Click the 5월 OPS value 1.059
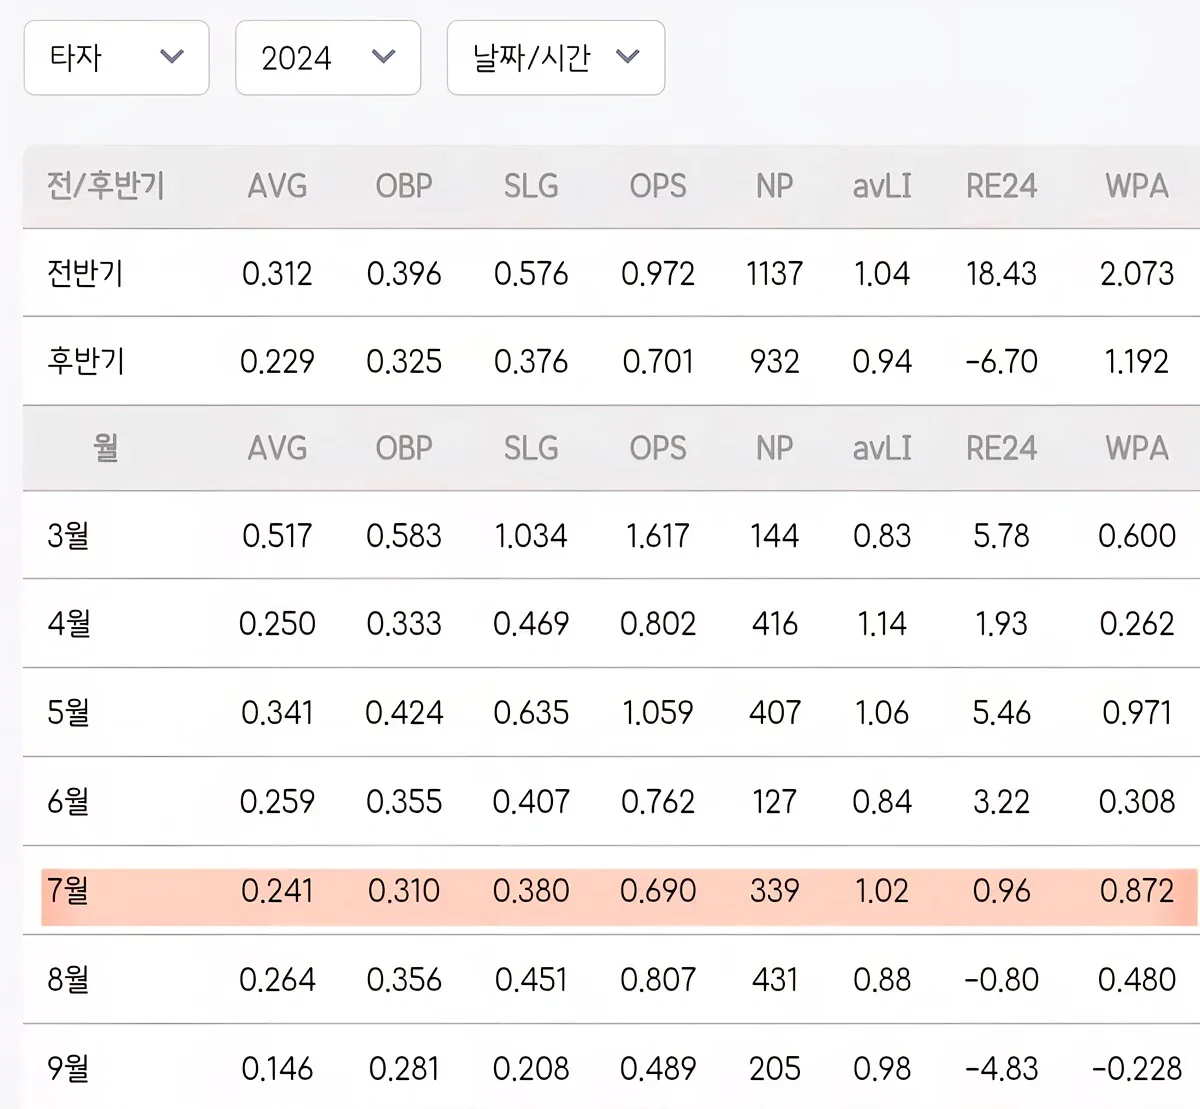Viewport: 1200px width, 1109px height. (658, 713)
